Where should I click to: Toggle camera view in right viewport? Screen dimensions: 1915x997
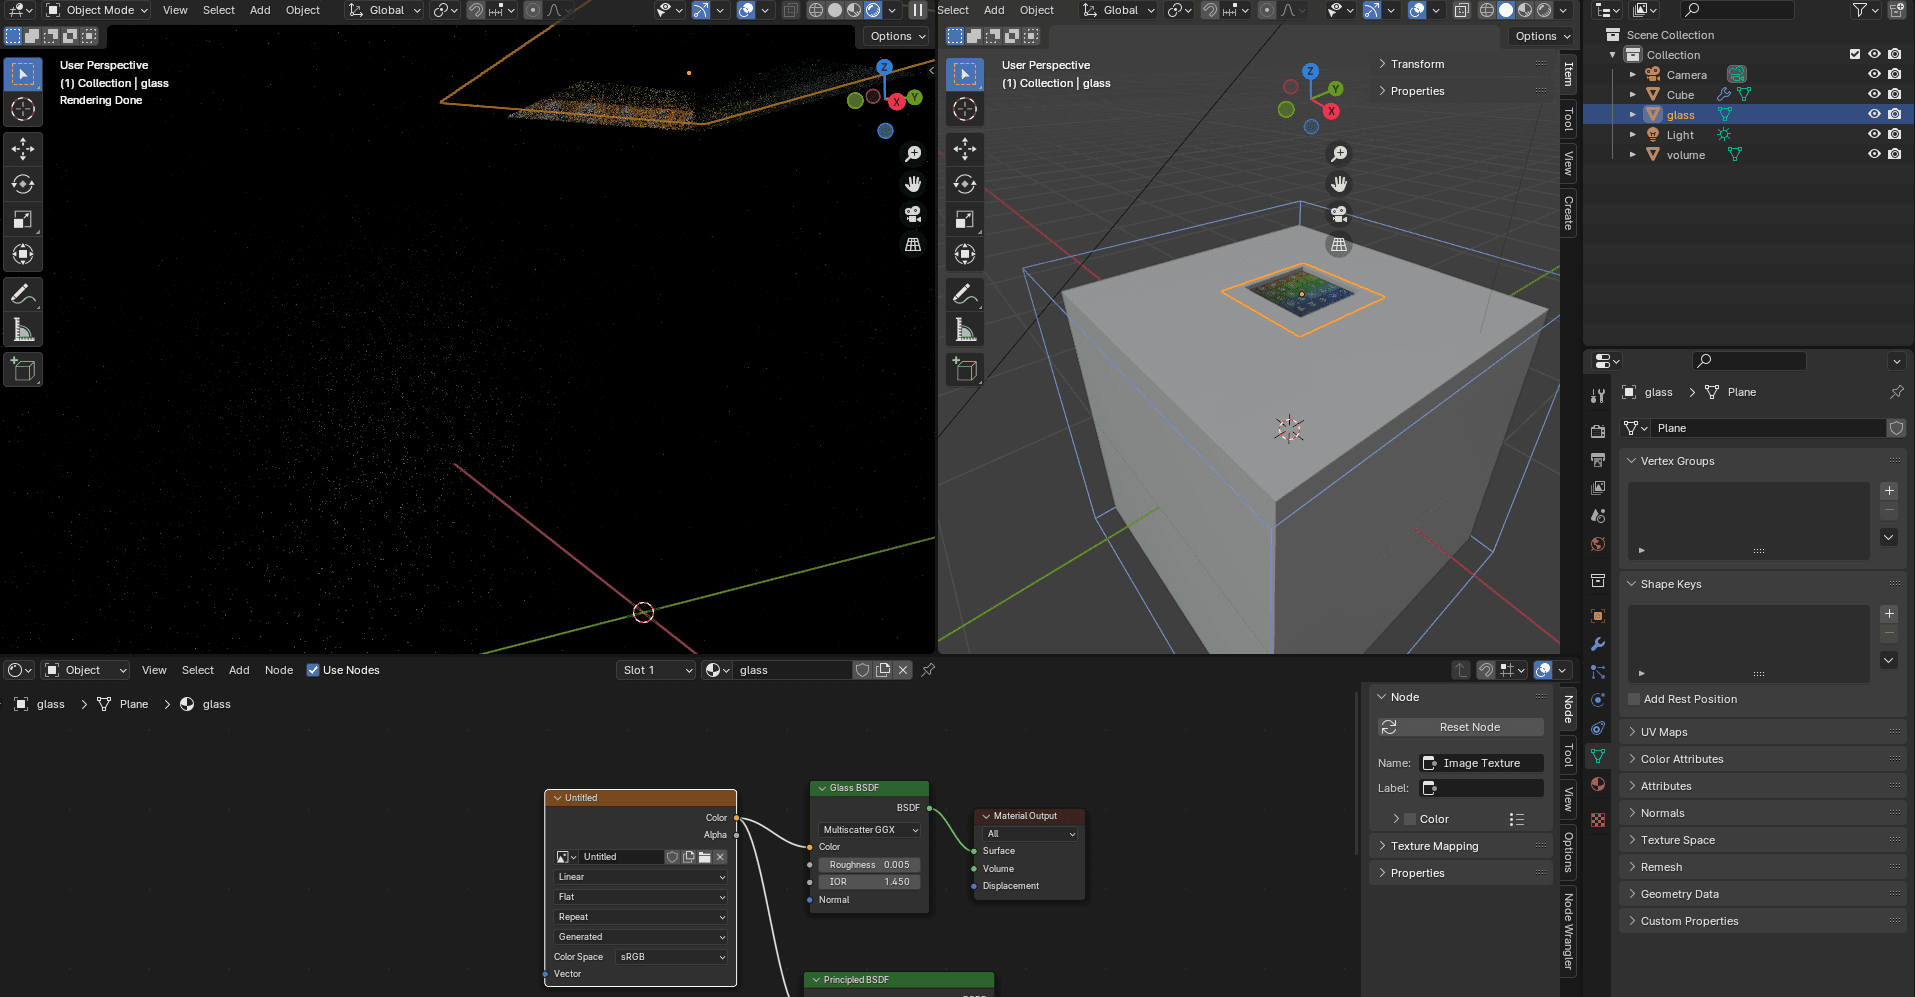pyautogui.click(x=1338, y=214)
